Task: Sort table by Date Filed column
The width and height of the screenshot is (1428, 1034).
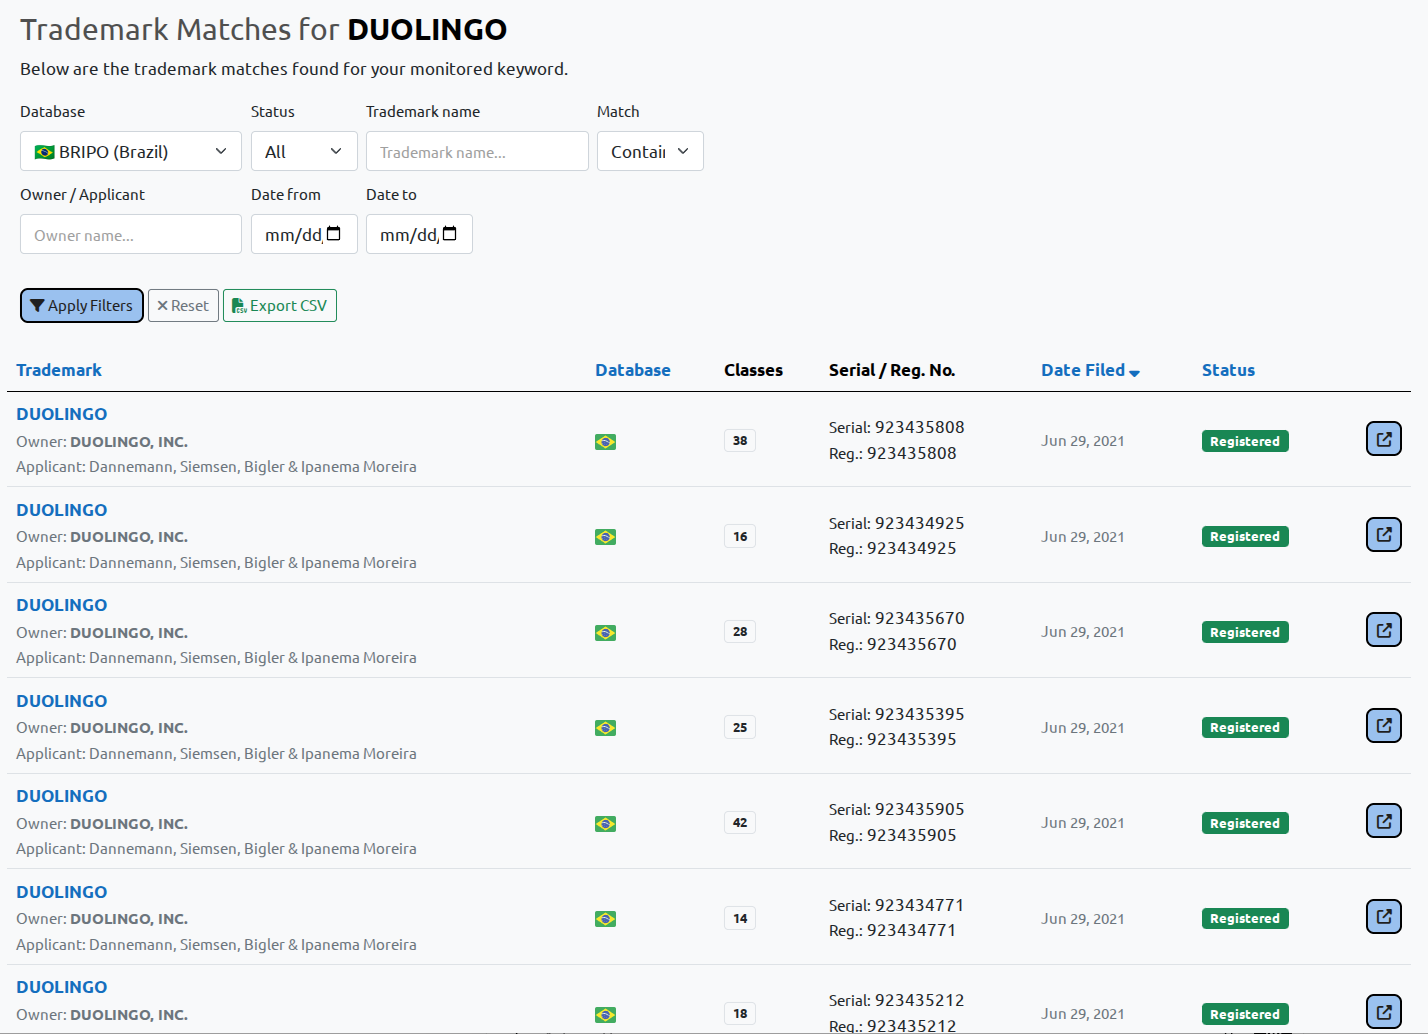Action: [1089, 370]
